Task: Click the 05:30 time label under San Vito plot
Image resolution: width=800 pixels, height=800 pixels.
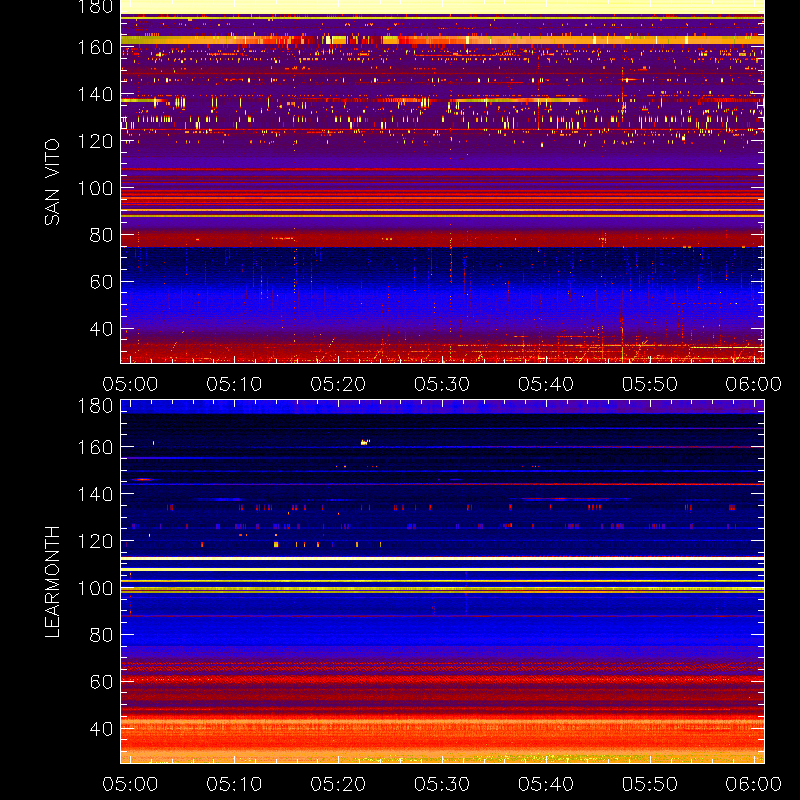Action: pyautogui.click(x=442, y=384)
